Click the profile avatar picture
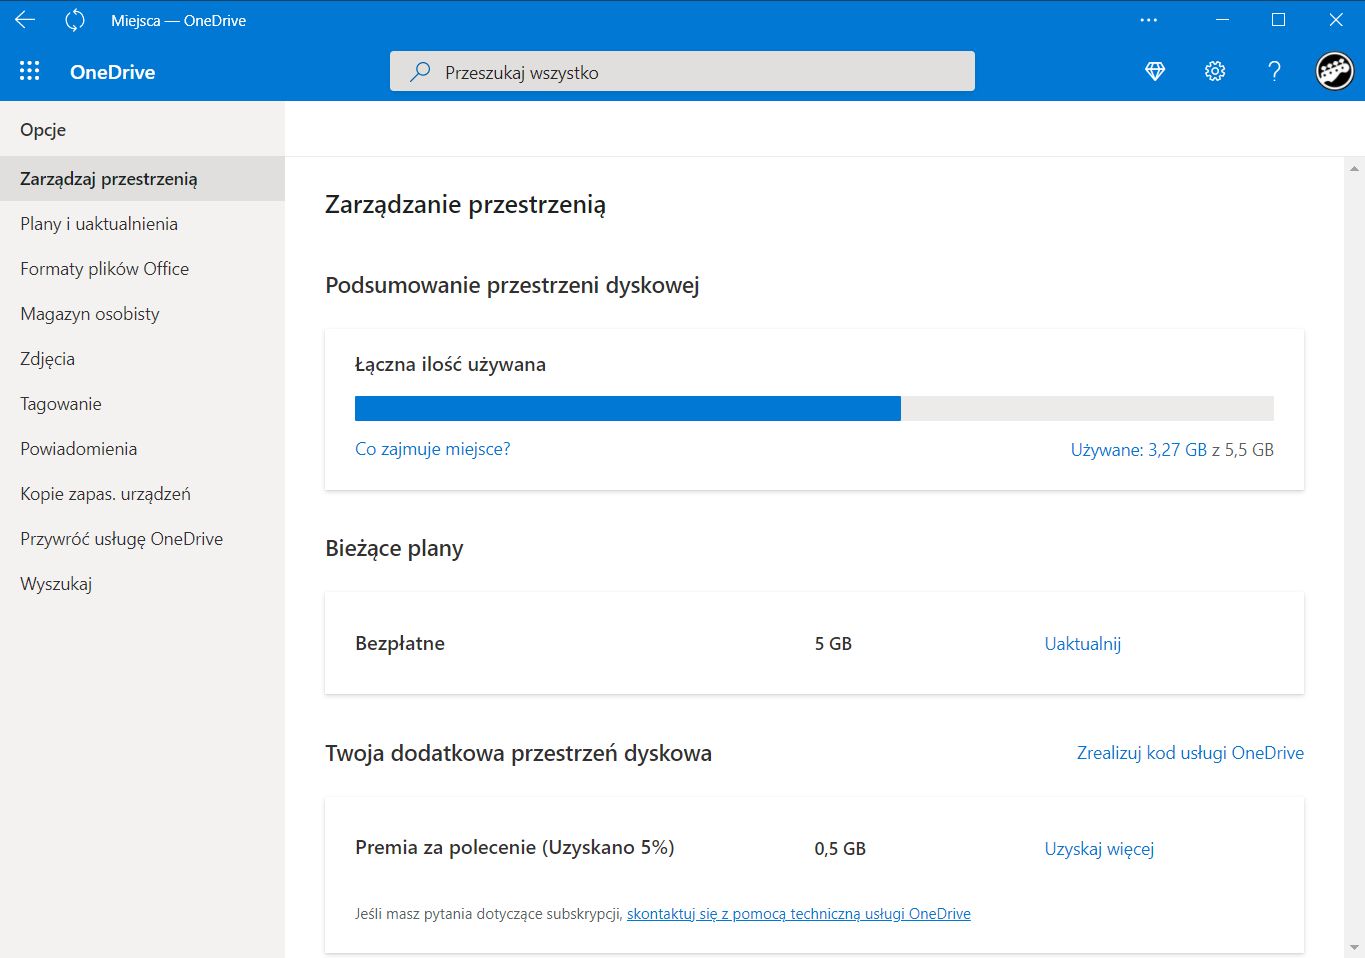Image resolution: width=1365 pixels, height=958 pixels. [1334, 71]
